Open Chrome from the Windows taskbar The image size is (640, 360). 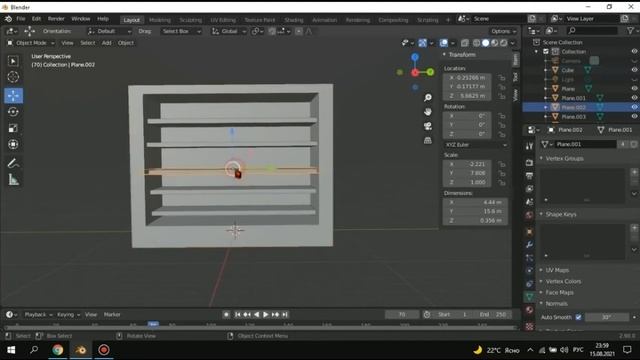(x=58, y=350)
